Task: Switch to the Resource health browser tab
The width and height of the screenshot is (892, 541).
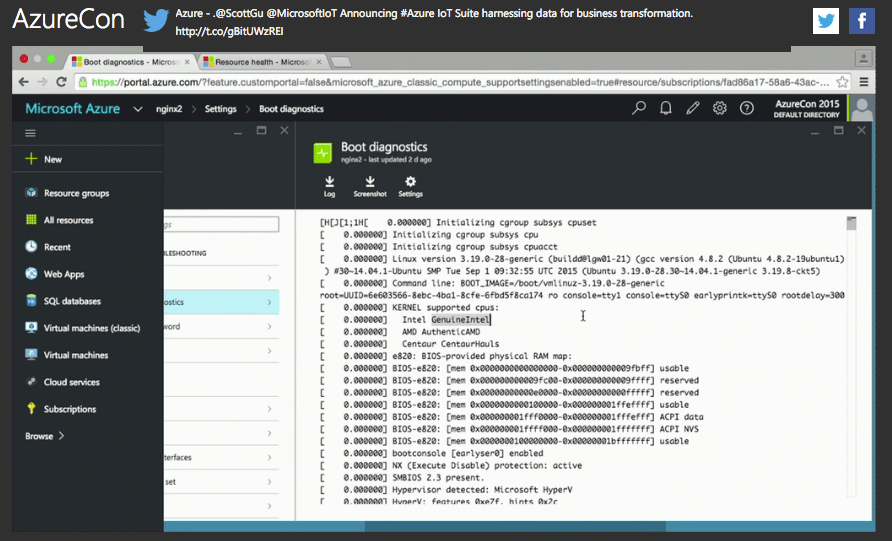Action: (x=262, y=61)
